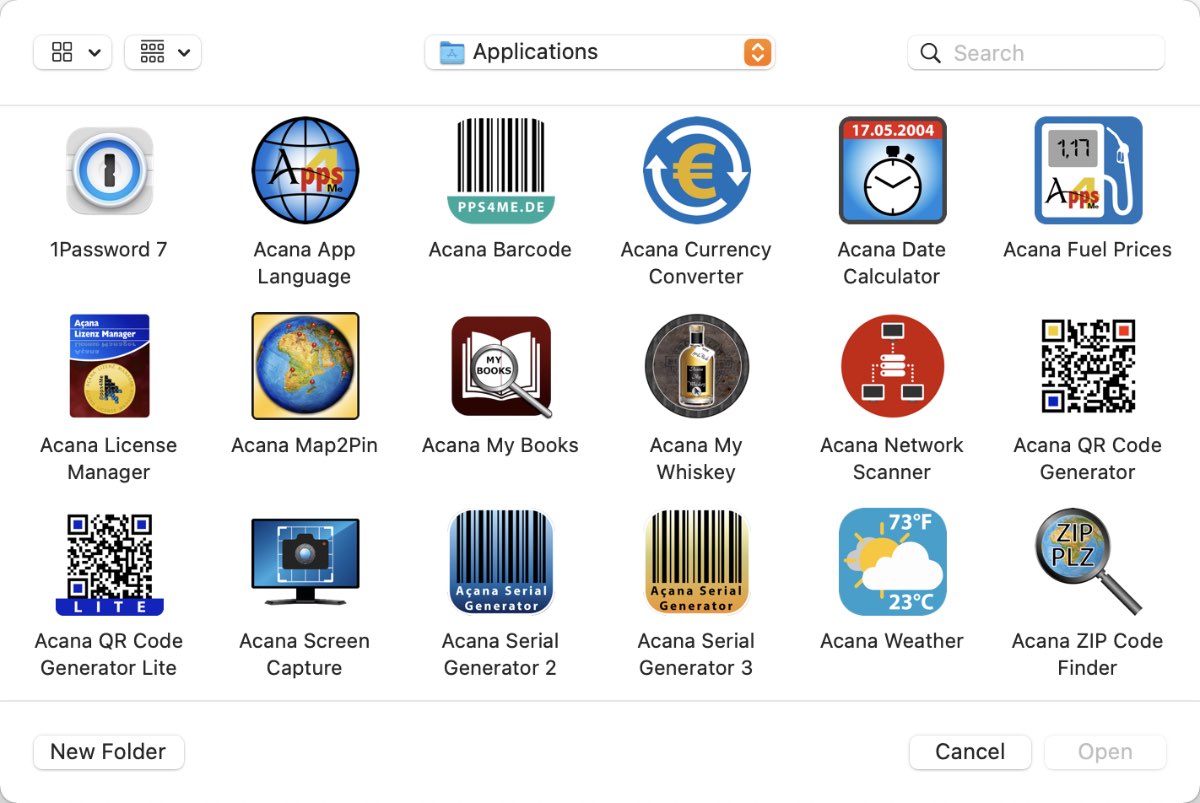The width and height of the screenshot is (1200, 803).
Task: Click the "Acana Serial Generator 3" name label
Action: pyautogui.click(x=696, y=654)
